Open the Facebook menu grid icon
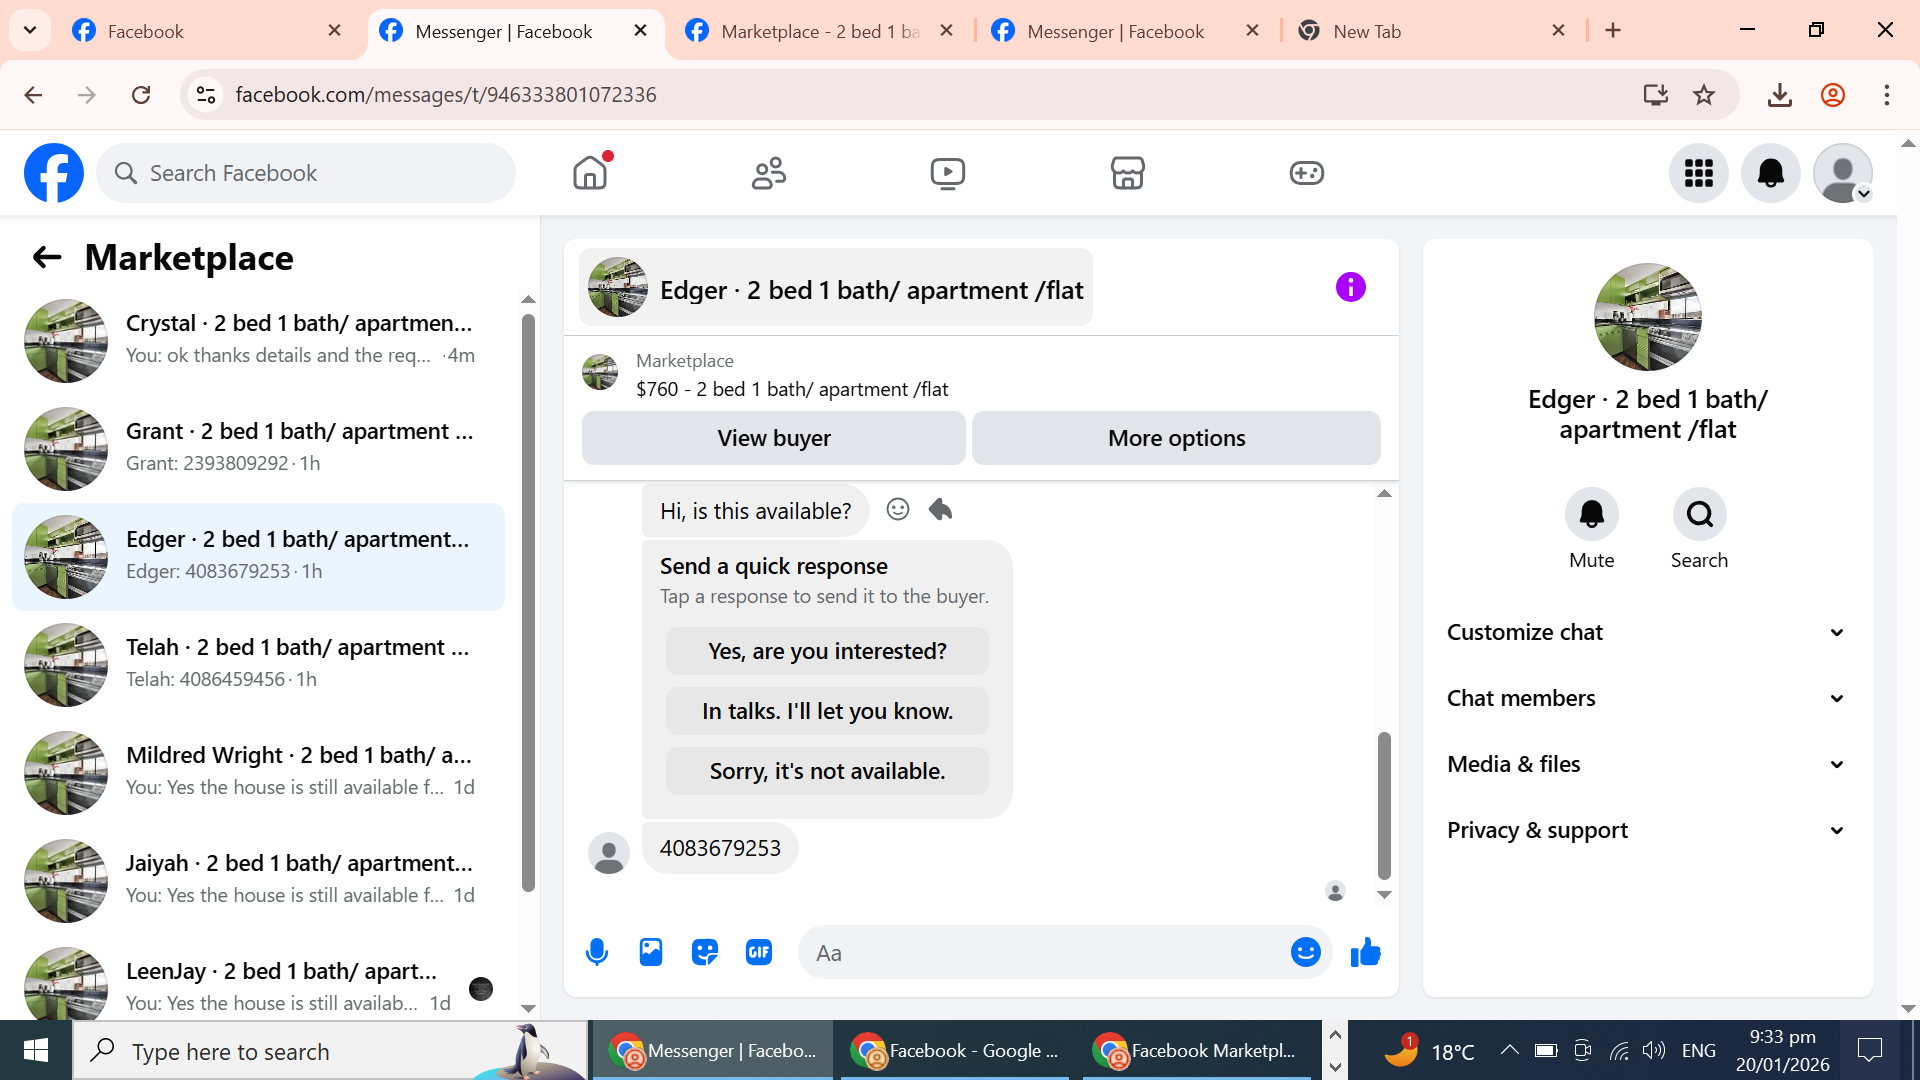Viewport: 1920px width, 1080px height. (1698, 173)
